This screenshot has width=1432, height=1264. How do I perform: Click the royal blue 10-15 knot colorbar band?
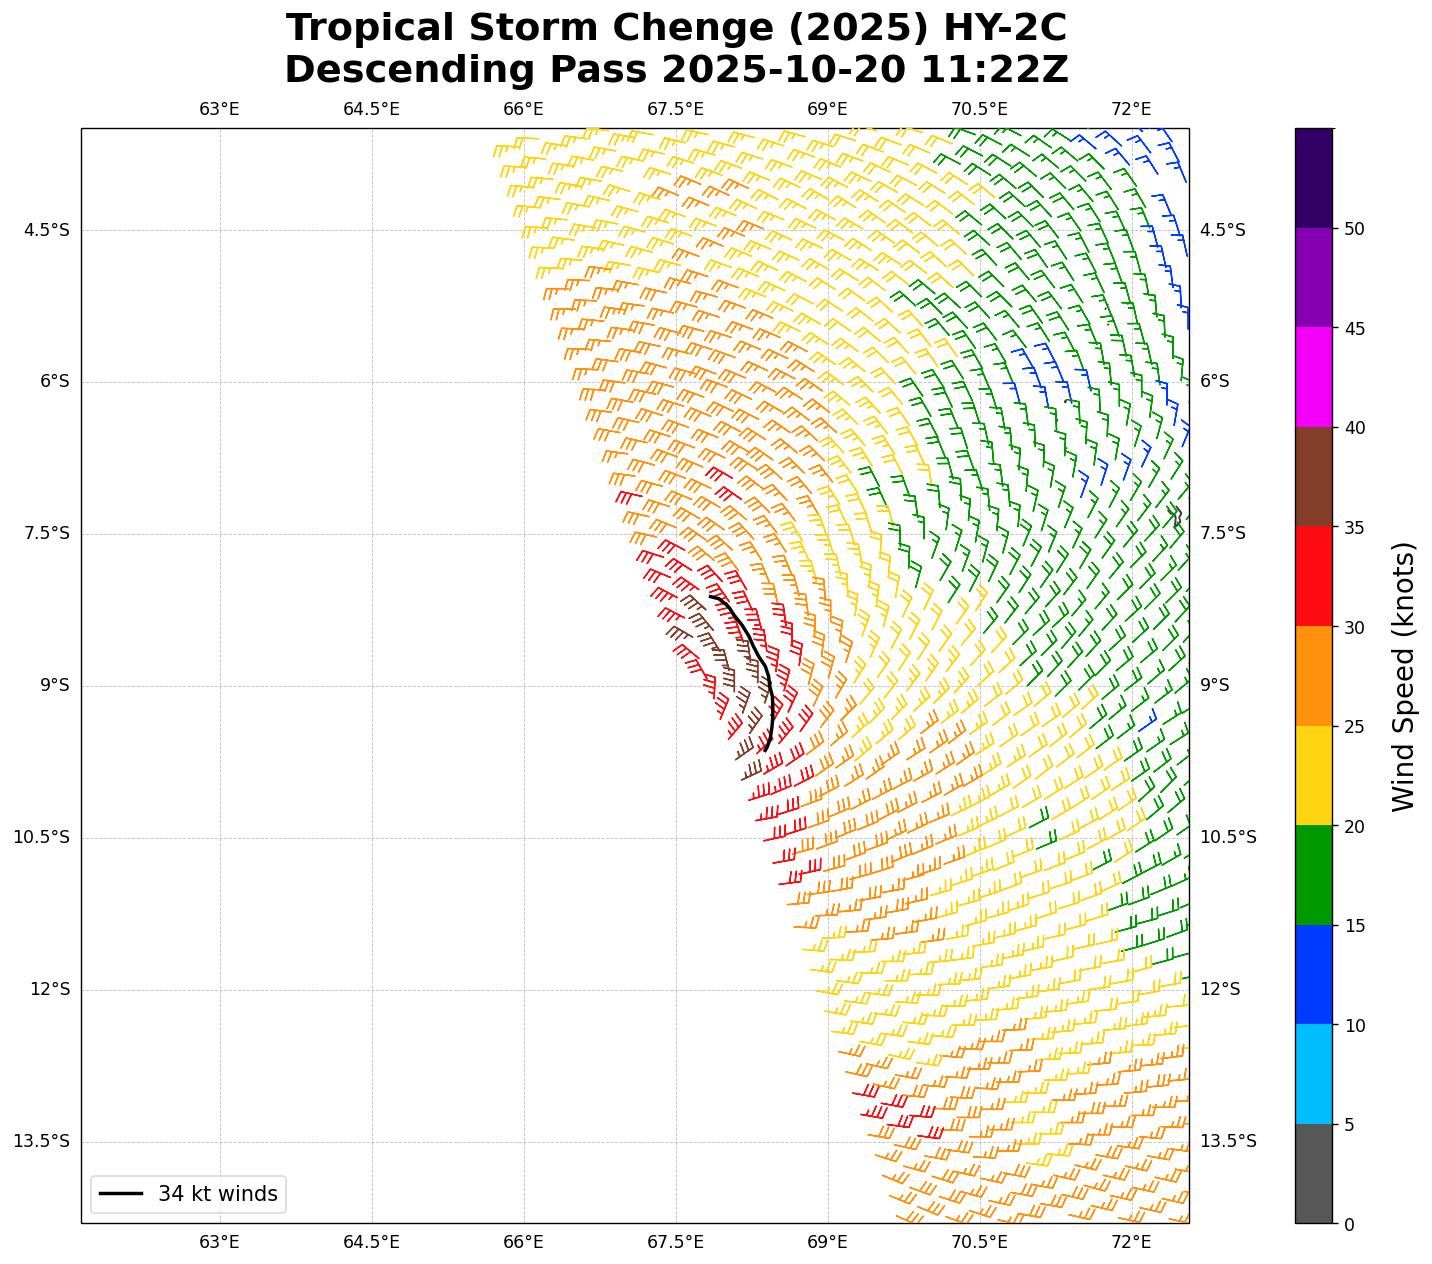1313,974
